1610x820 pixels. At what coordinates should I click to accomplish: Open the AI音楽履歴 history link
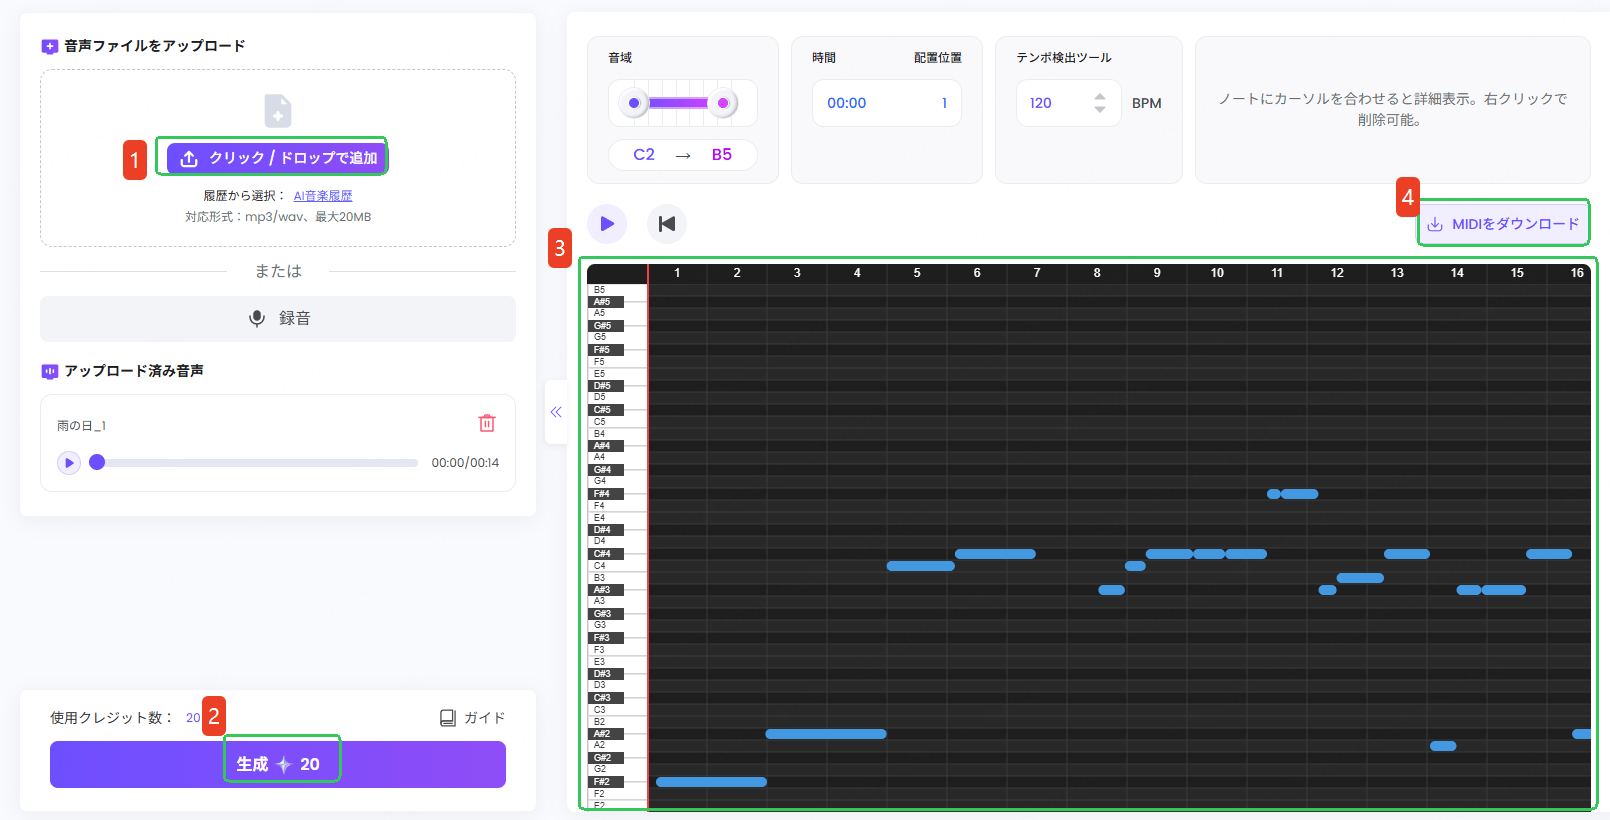323,196
